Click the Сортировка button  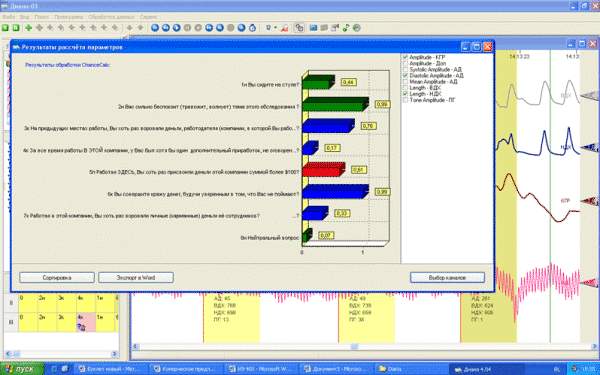(57, 278)
